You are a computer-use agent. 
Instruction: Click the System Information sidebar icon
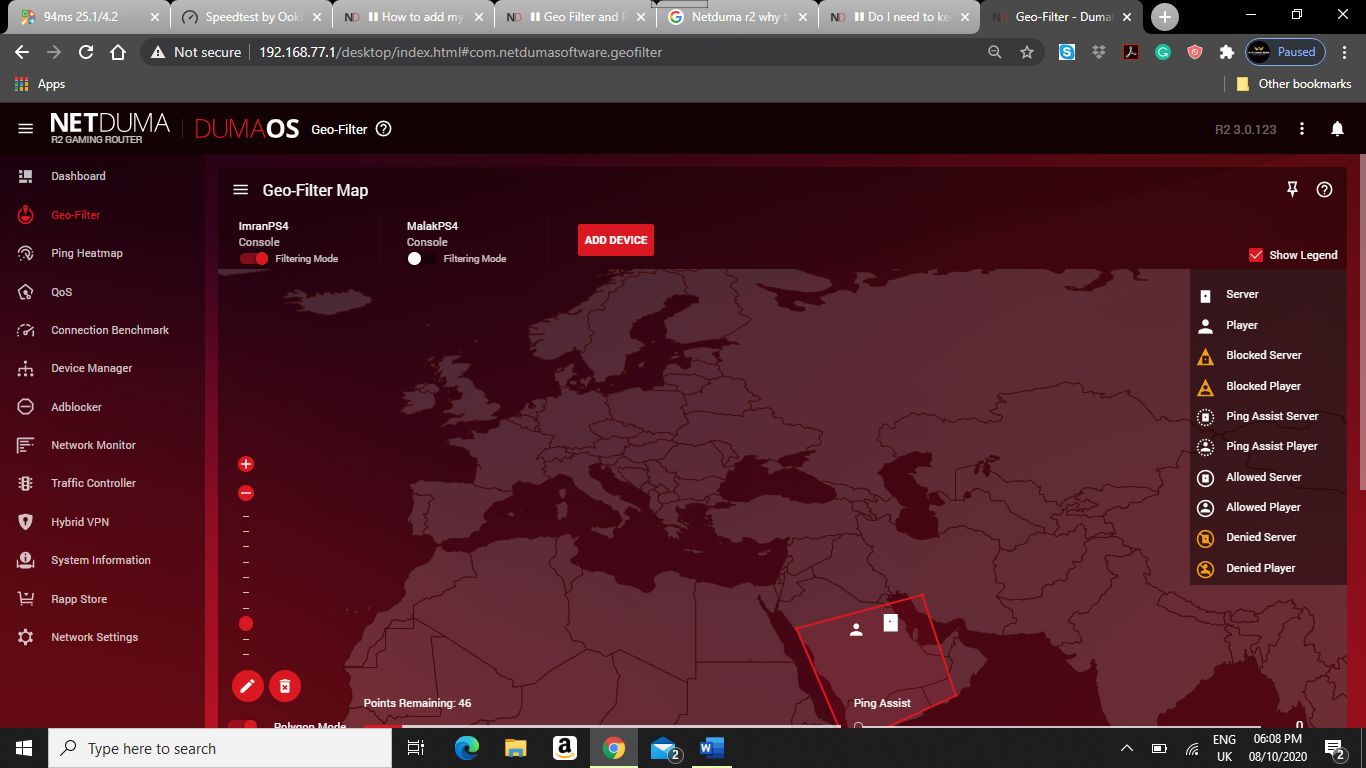pyautogui.click(x=26, y=560)
